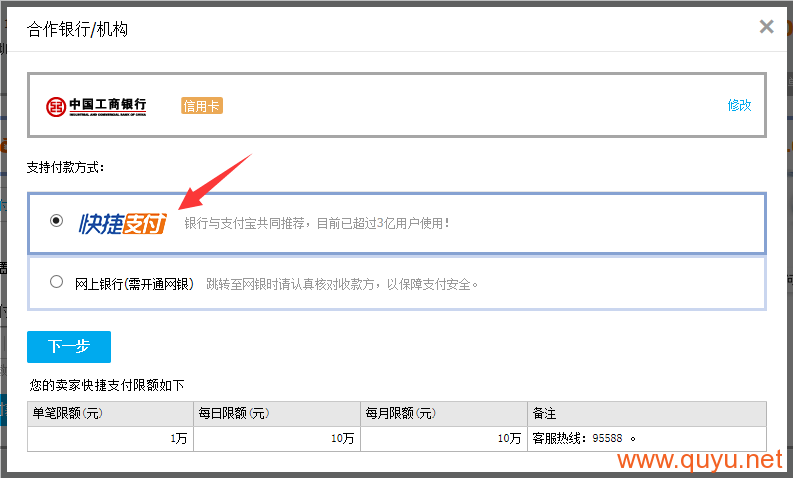The width and height of the screenshot is (793, 478).
Task: Click the 每日限额(元) column header
Action: (277, 414)
